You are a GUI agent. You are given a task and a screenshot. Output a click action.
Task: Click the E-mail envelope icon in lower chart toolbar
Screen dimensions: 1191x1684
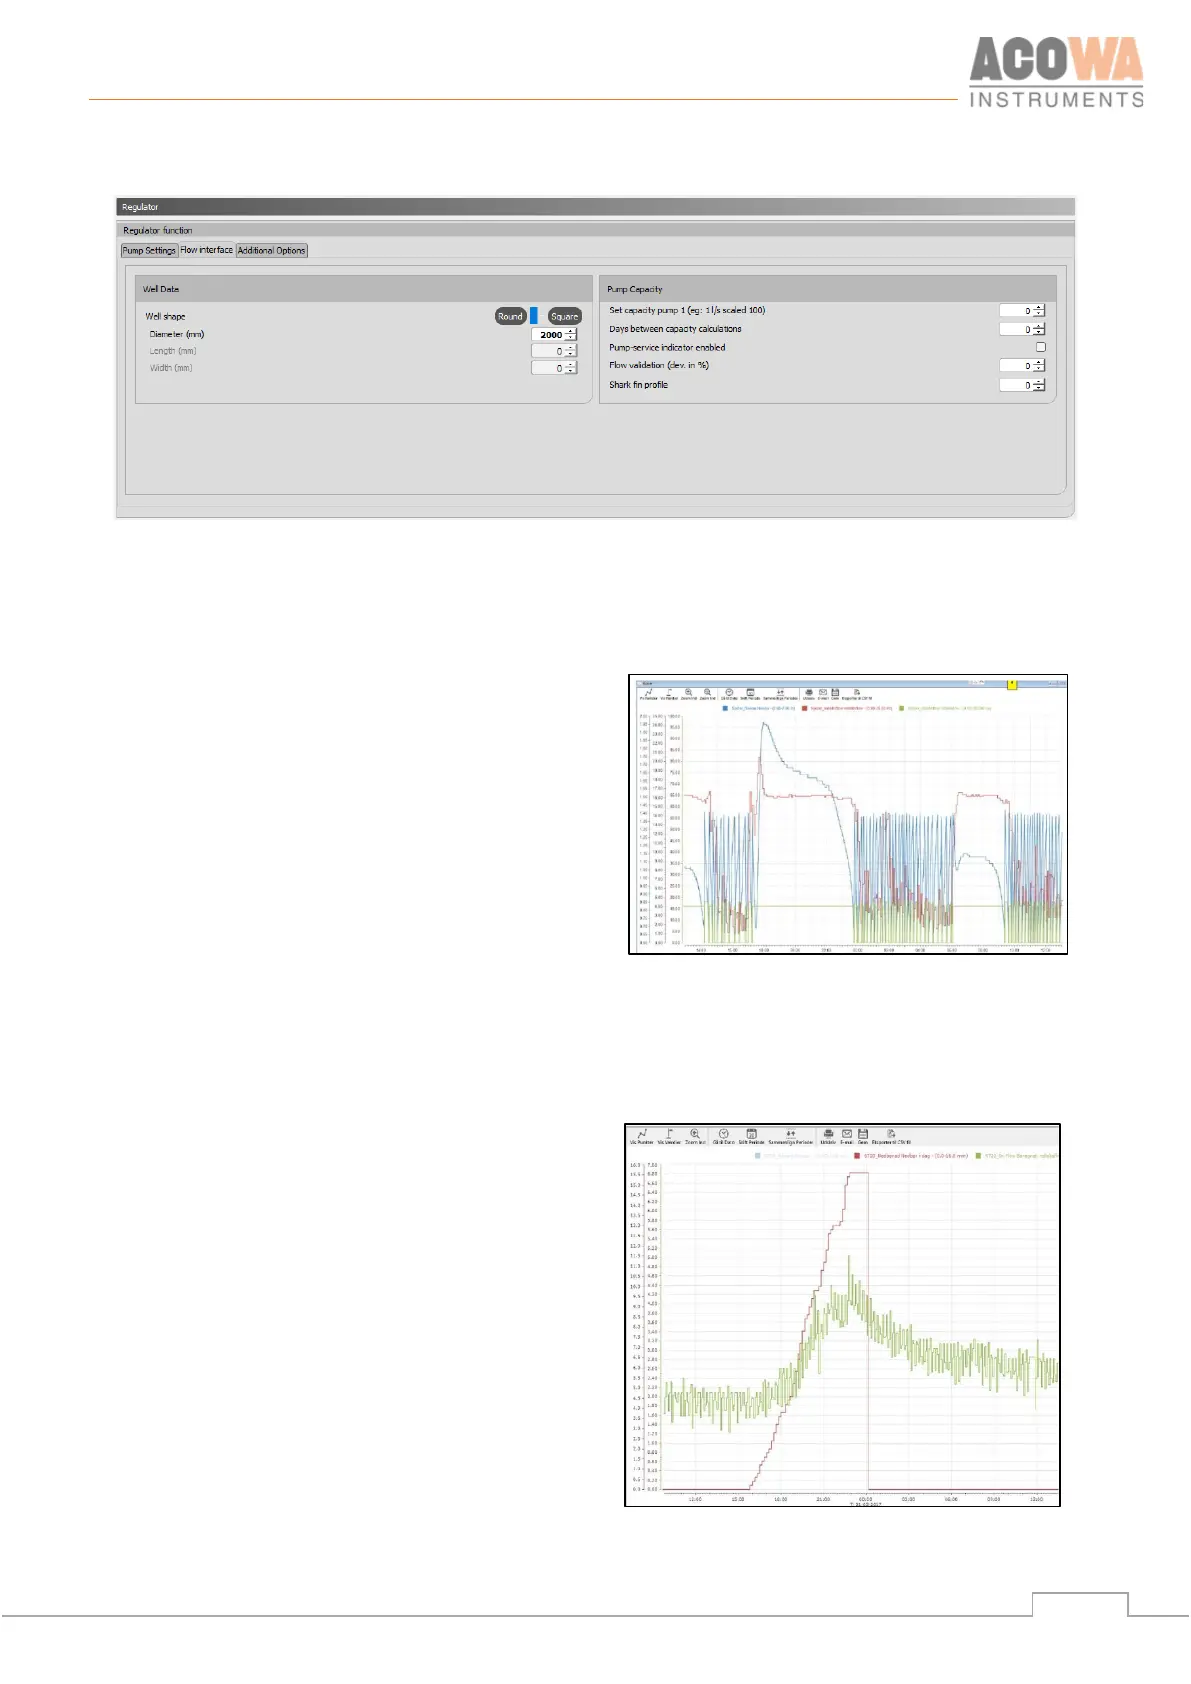[x=846, y=1134]
